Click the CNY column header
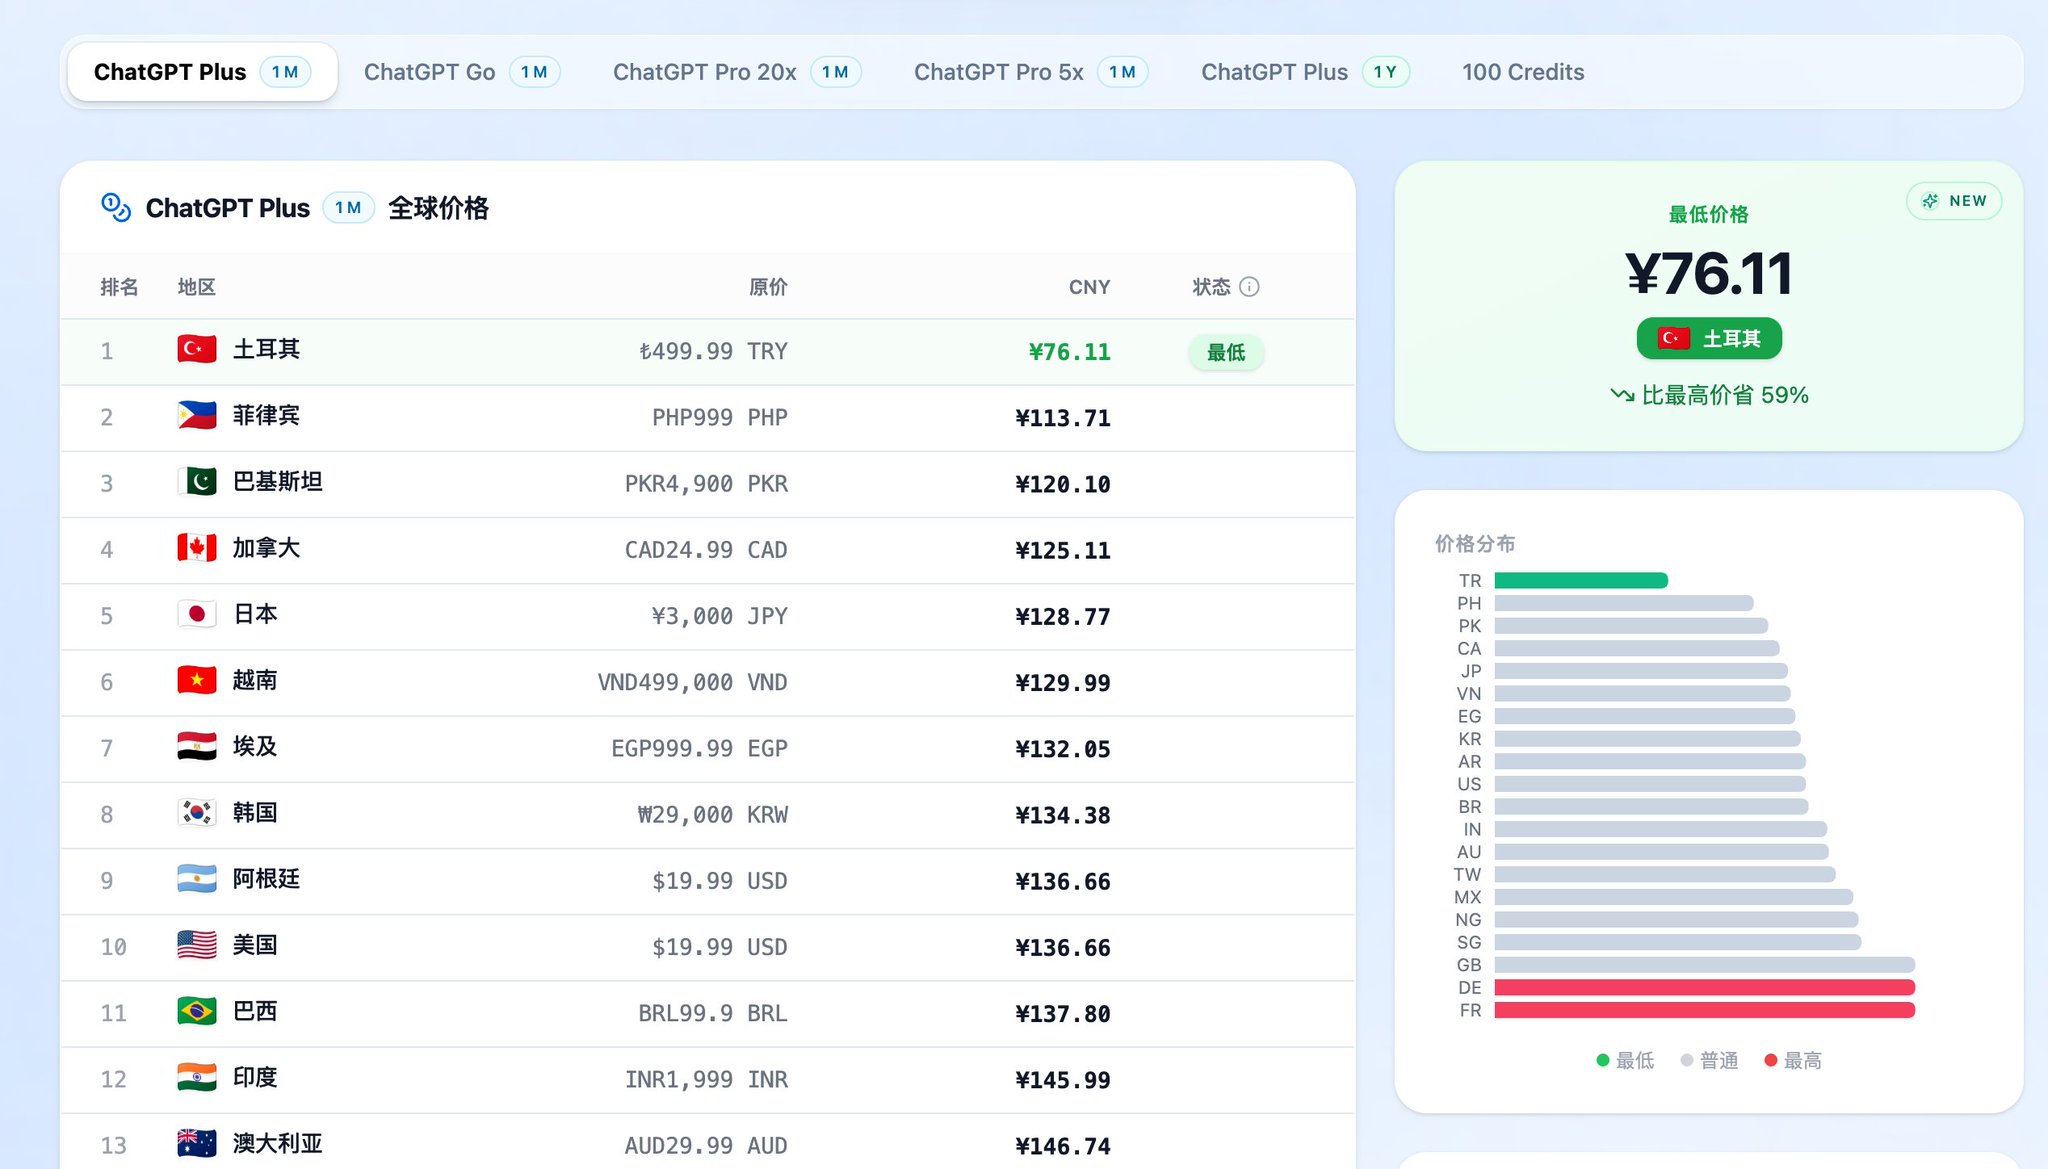 coord(1089,287)
